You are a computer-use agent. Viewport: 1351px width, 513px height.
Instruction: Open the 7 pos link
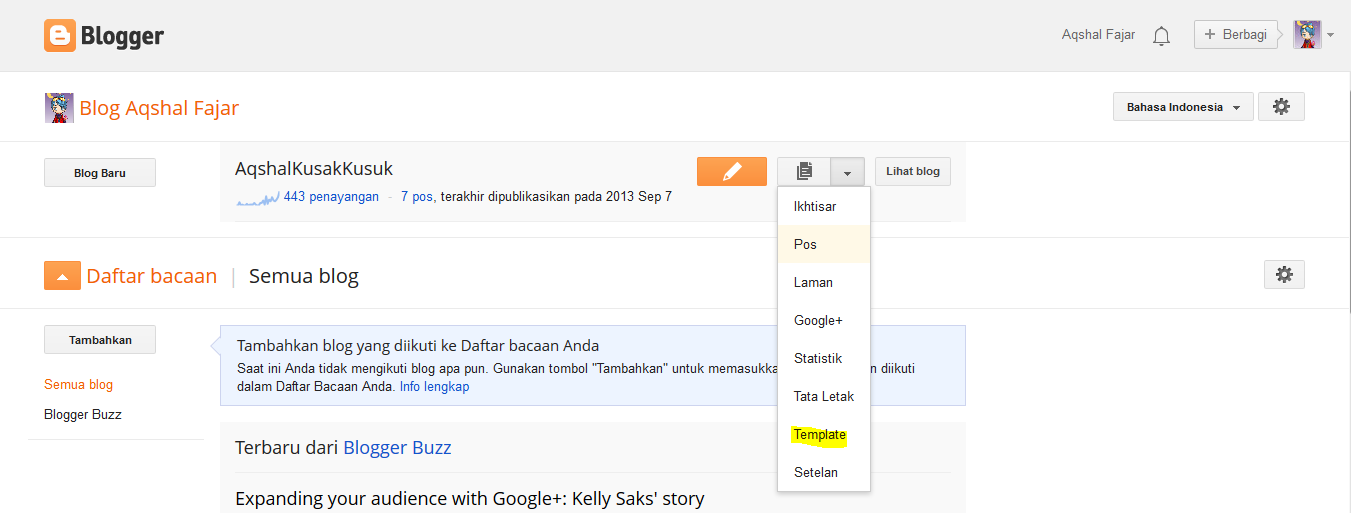point(416,197)
